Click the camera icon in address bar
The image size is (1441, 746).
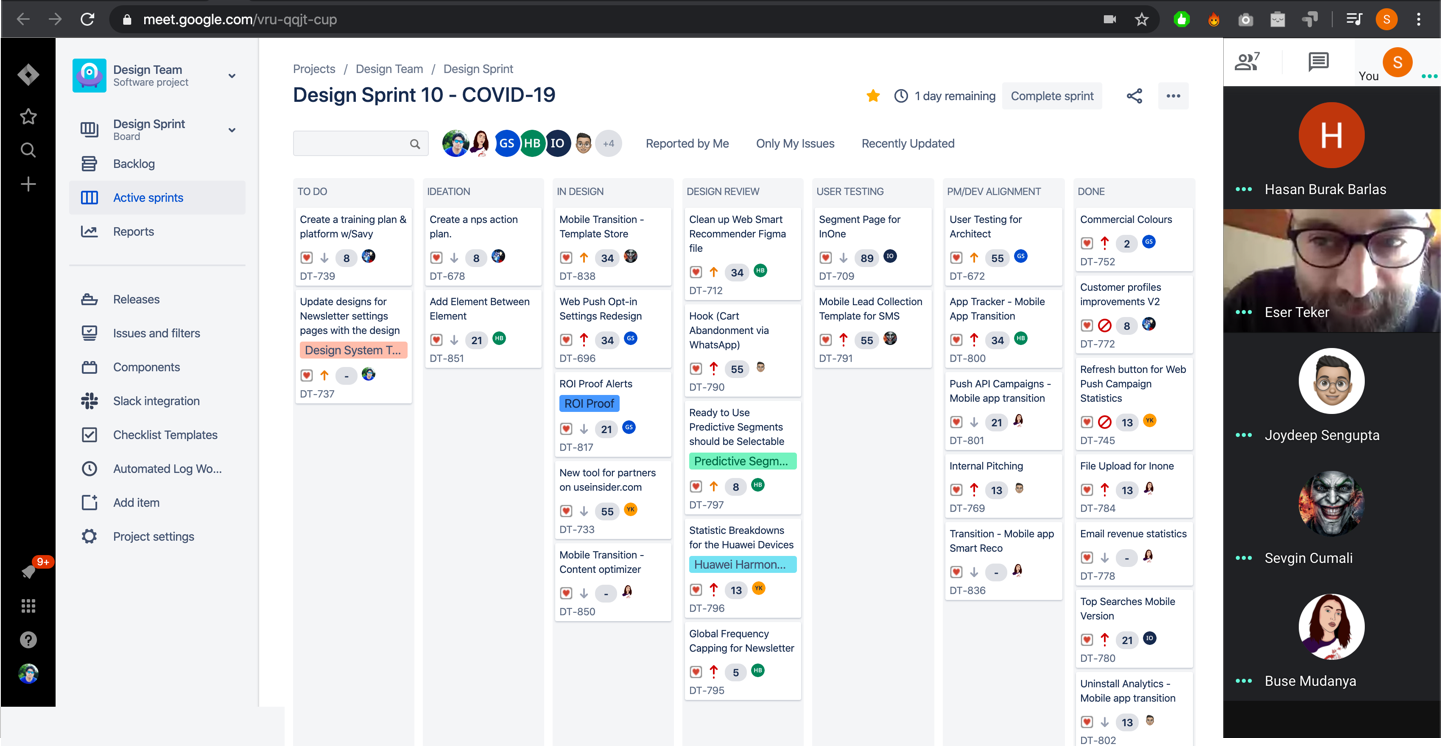1110,19
